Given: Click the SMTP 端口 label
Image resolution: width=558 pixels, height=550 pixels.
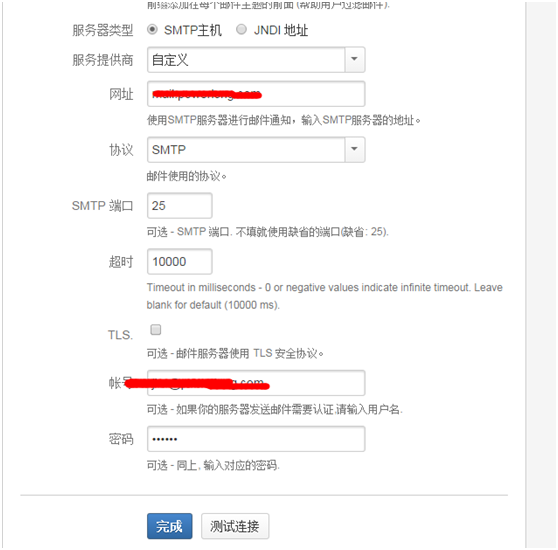Looking at the screenshot, I should (x=102, y=206).
